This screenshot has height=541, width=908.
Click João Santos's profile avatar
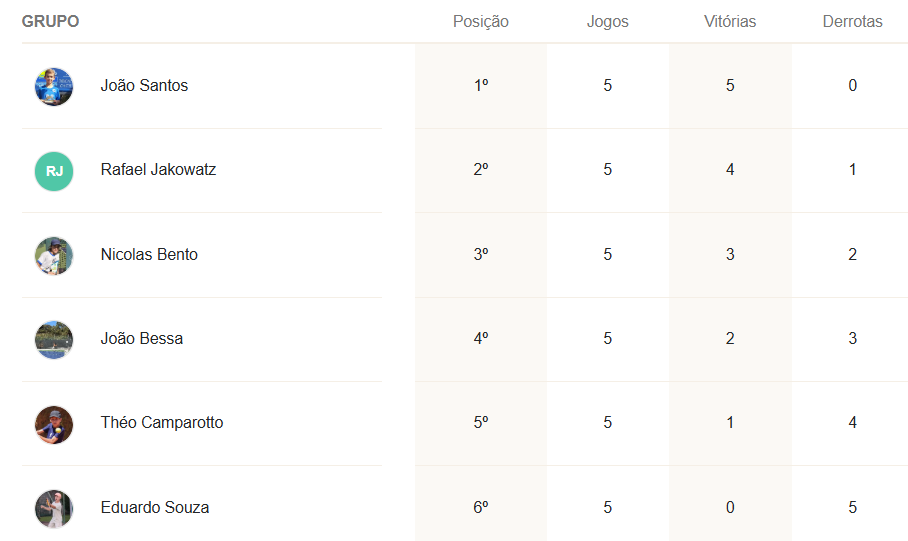coord(54,87)
